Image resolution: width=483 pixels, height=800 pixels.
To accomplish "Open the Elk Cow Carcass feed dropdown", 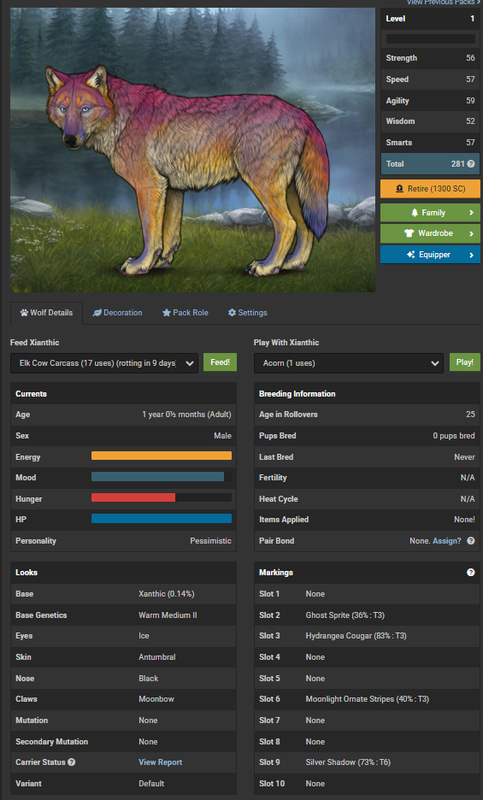I will click(x=104, y=363).
